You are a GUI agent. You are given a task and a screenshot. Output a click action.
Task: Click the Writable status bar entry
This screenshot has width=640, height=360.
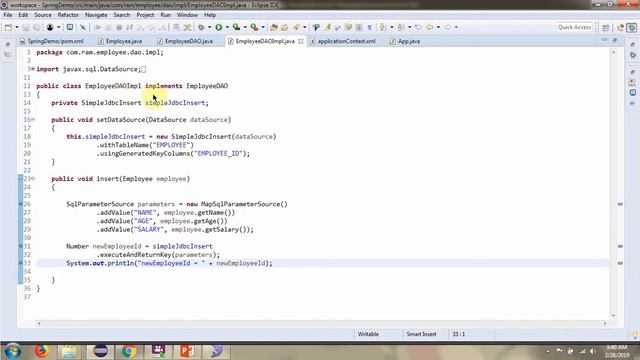[368, 334]
